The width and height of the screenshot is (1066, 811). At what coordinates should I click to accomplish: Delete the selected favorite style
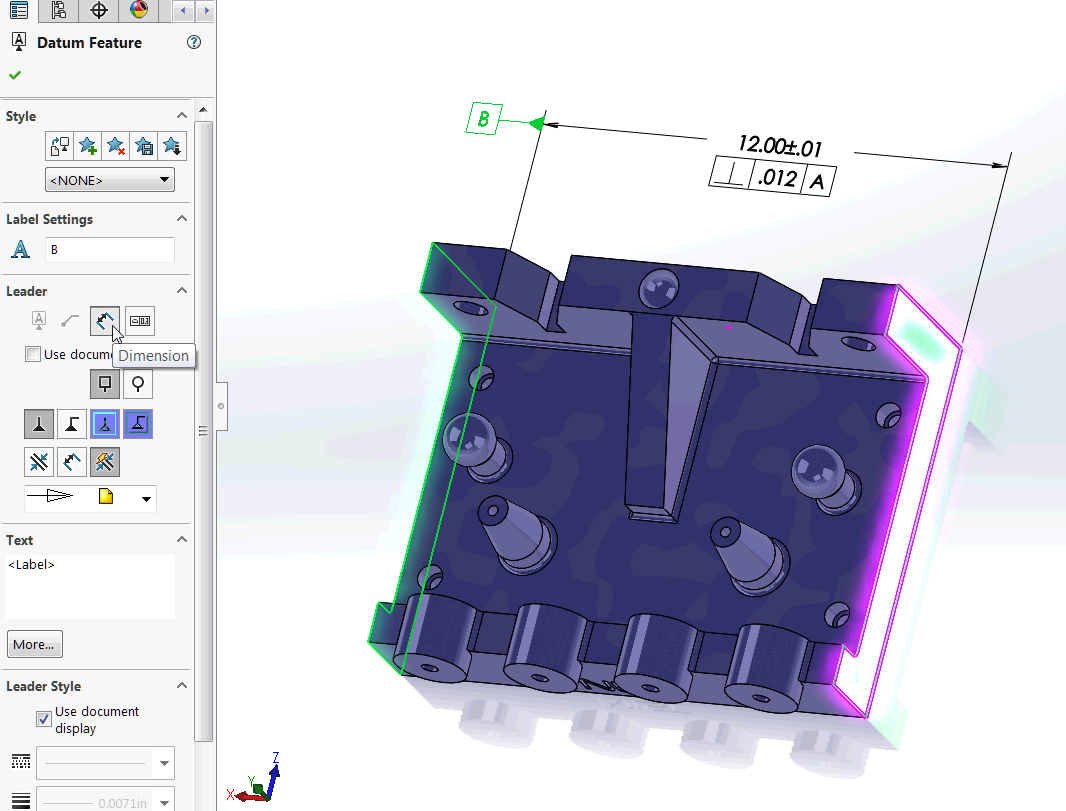tap(115, 146)
